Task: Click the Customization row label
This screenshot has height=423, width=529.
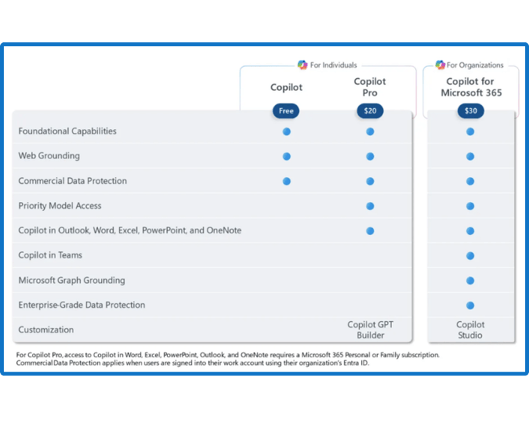Action: coord(46,330)
